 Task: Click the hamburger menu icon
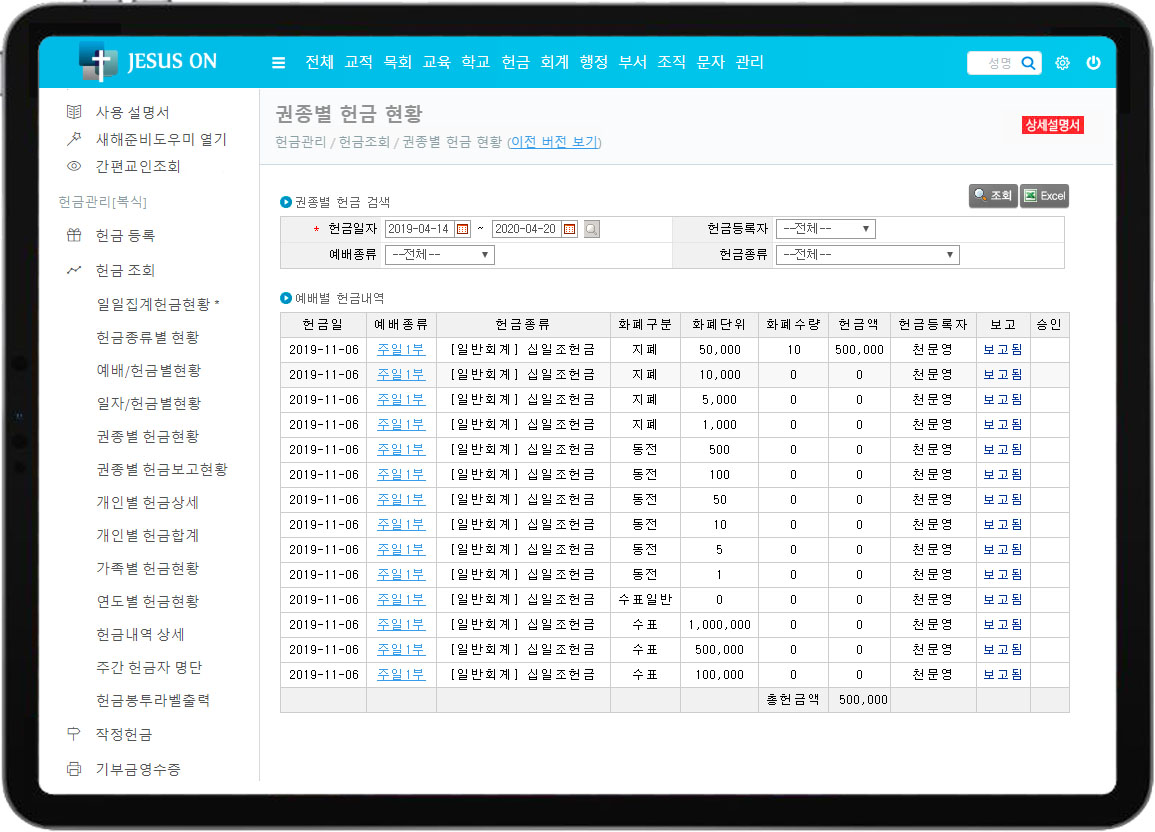point(278,63)
